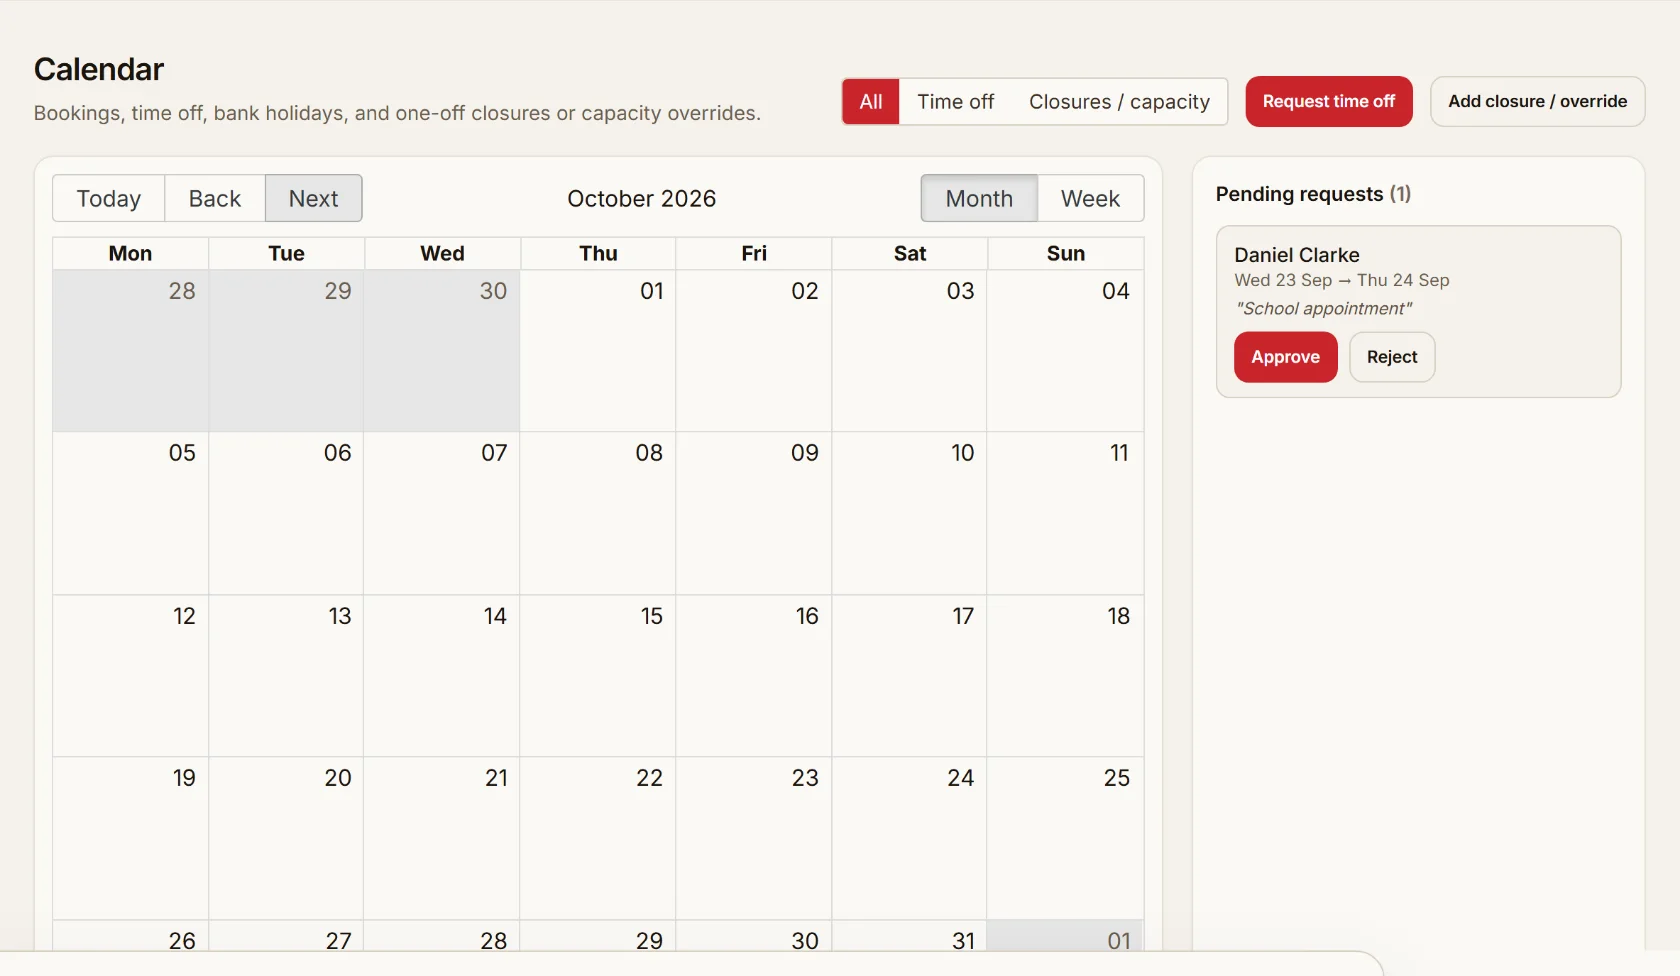Select date 31 October
1680x976 pixels.
(x=963, y=940)
